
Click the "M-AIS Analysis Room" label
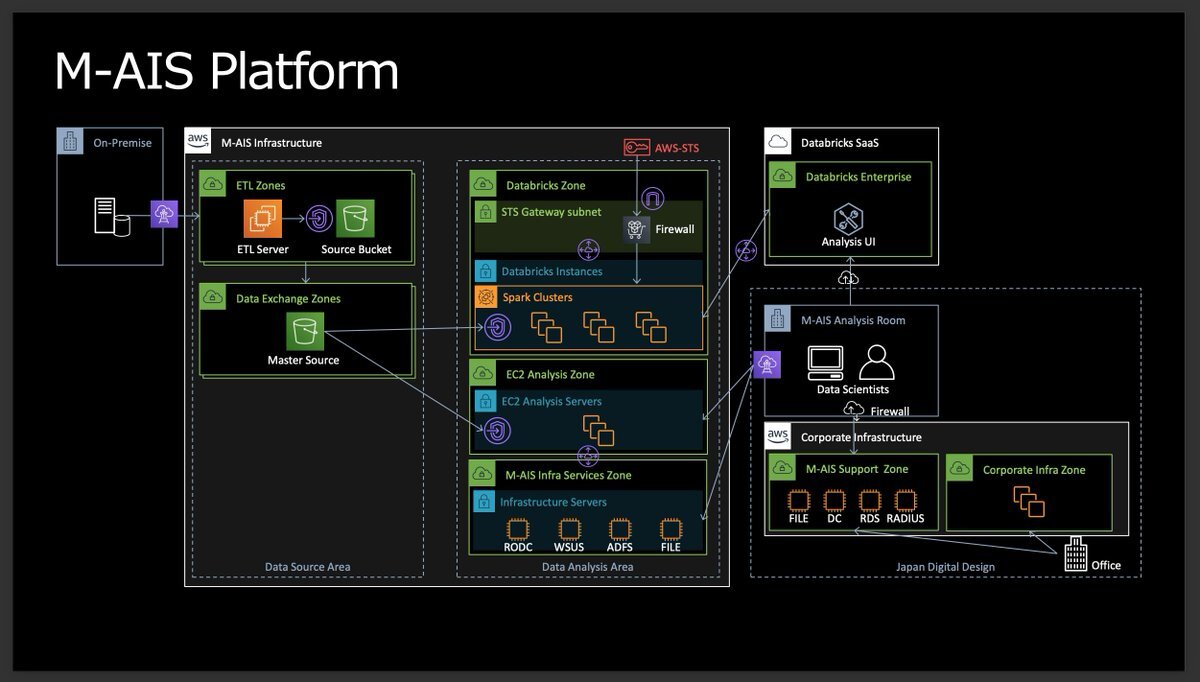pos(853,321)
